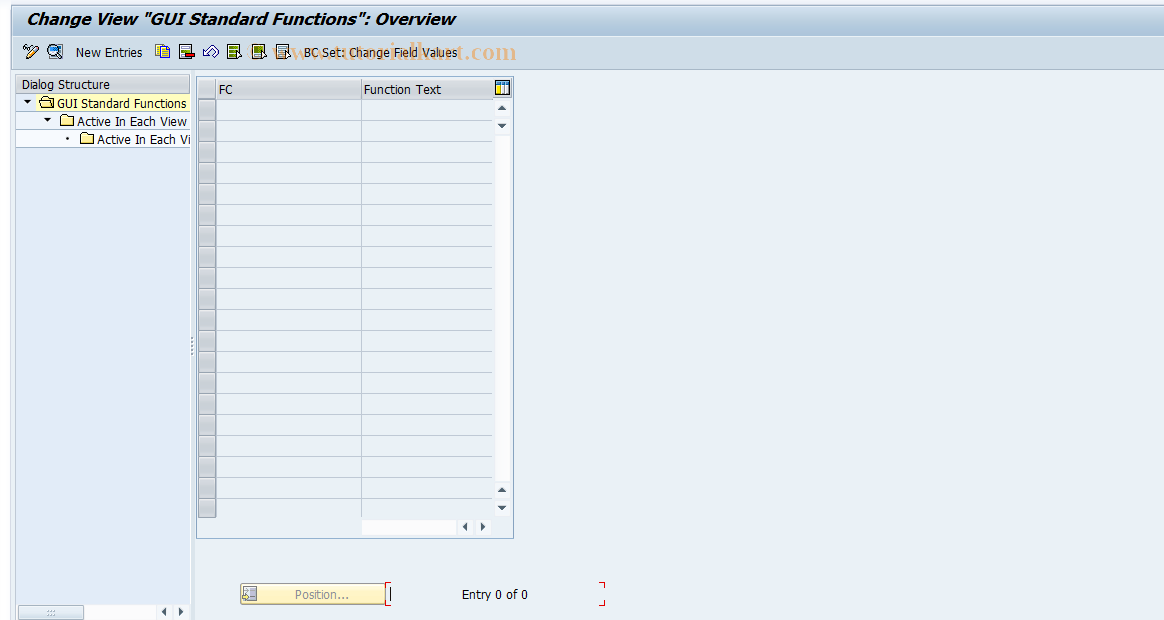Image resolution: width=1164 pixels, height=620 pixels.
Task: Select the first table row selector
Action: pyautogui.click(x=207, y=110)
